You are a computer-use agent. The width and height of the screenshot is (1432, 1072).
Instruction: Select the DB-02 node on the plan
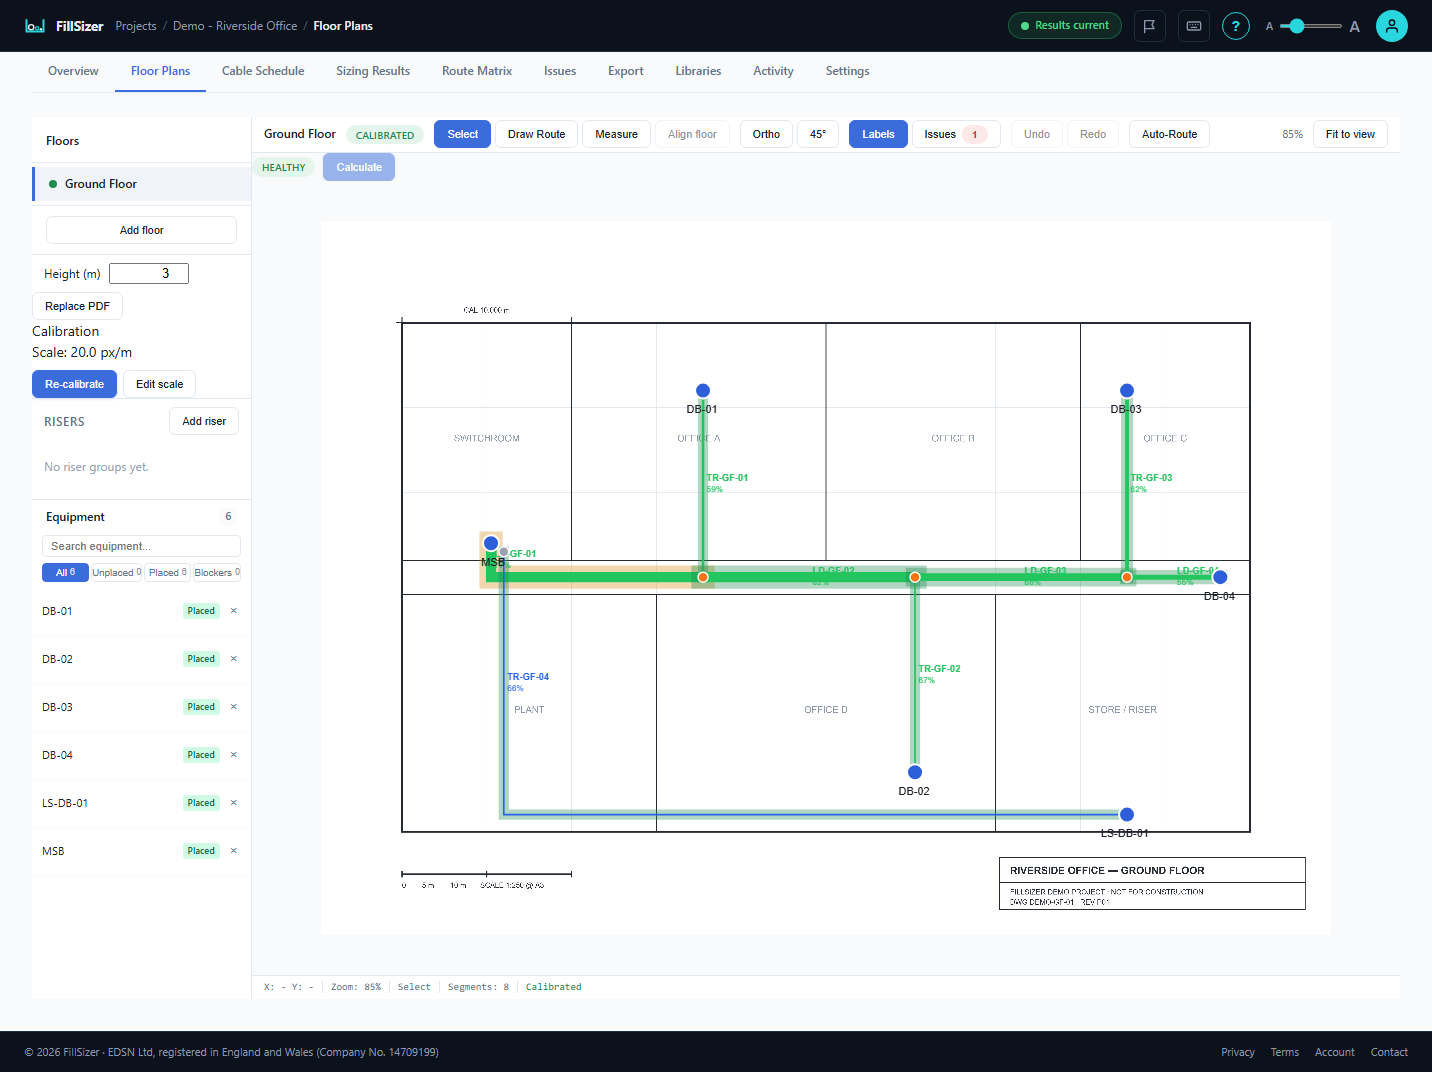click(915, 772)
